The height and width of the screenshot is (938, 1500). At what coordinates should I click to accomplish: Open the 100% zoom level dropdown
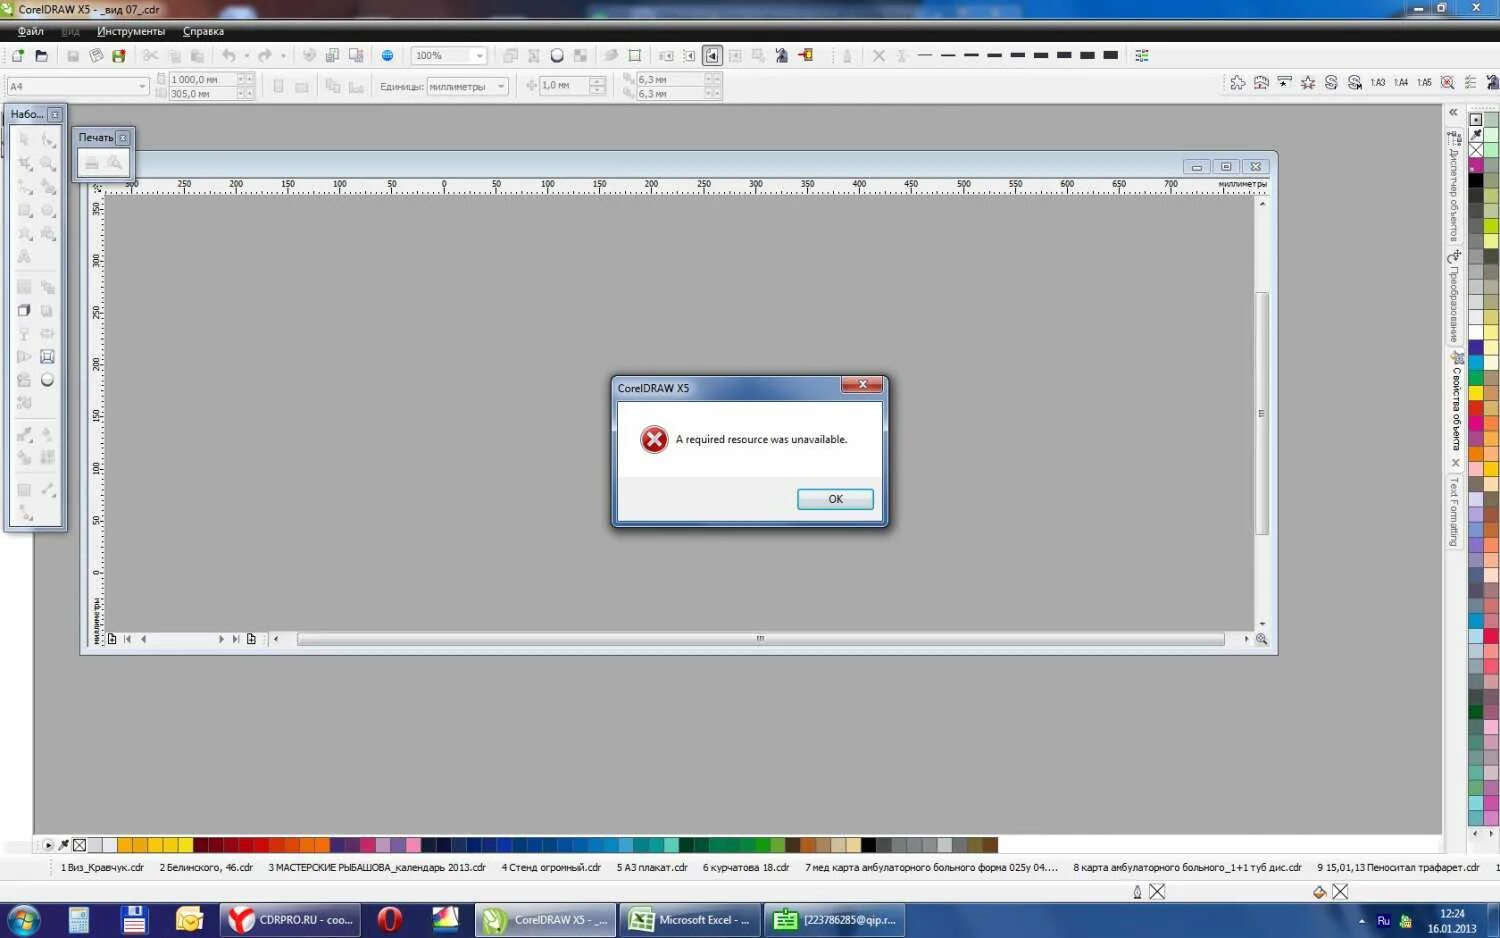click(479, 56)
